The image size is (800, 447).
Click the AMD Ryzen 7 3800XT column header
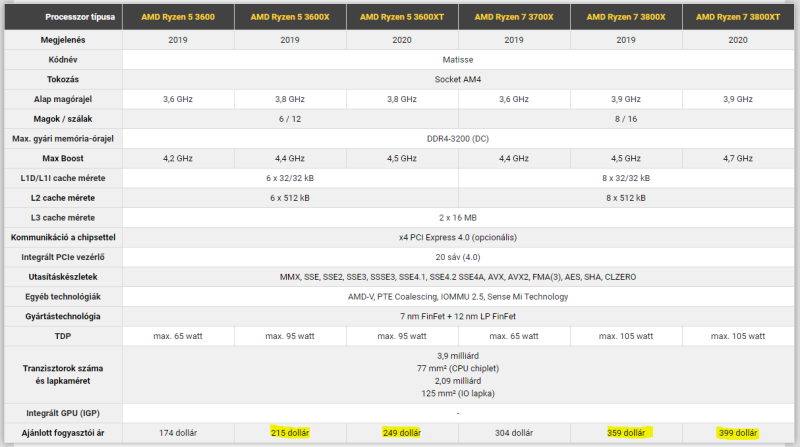738,17
